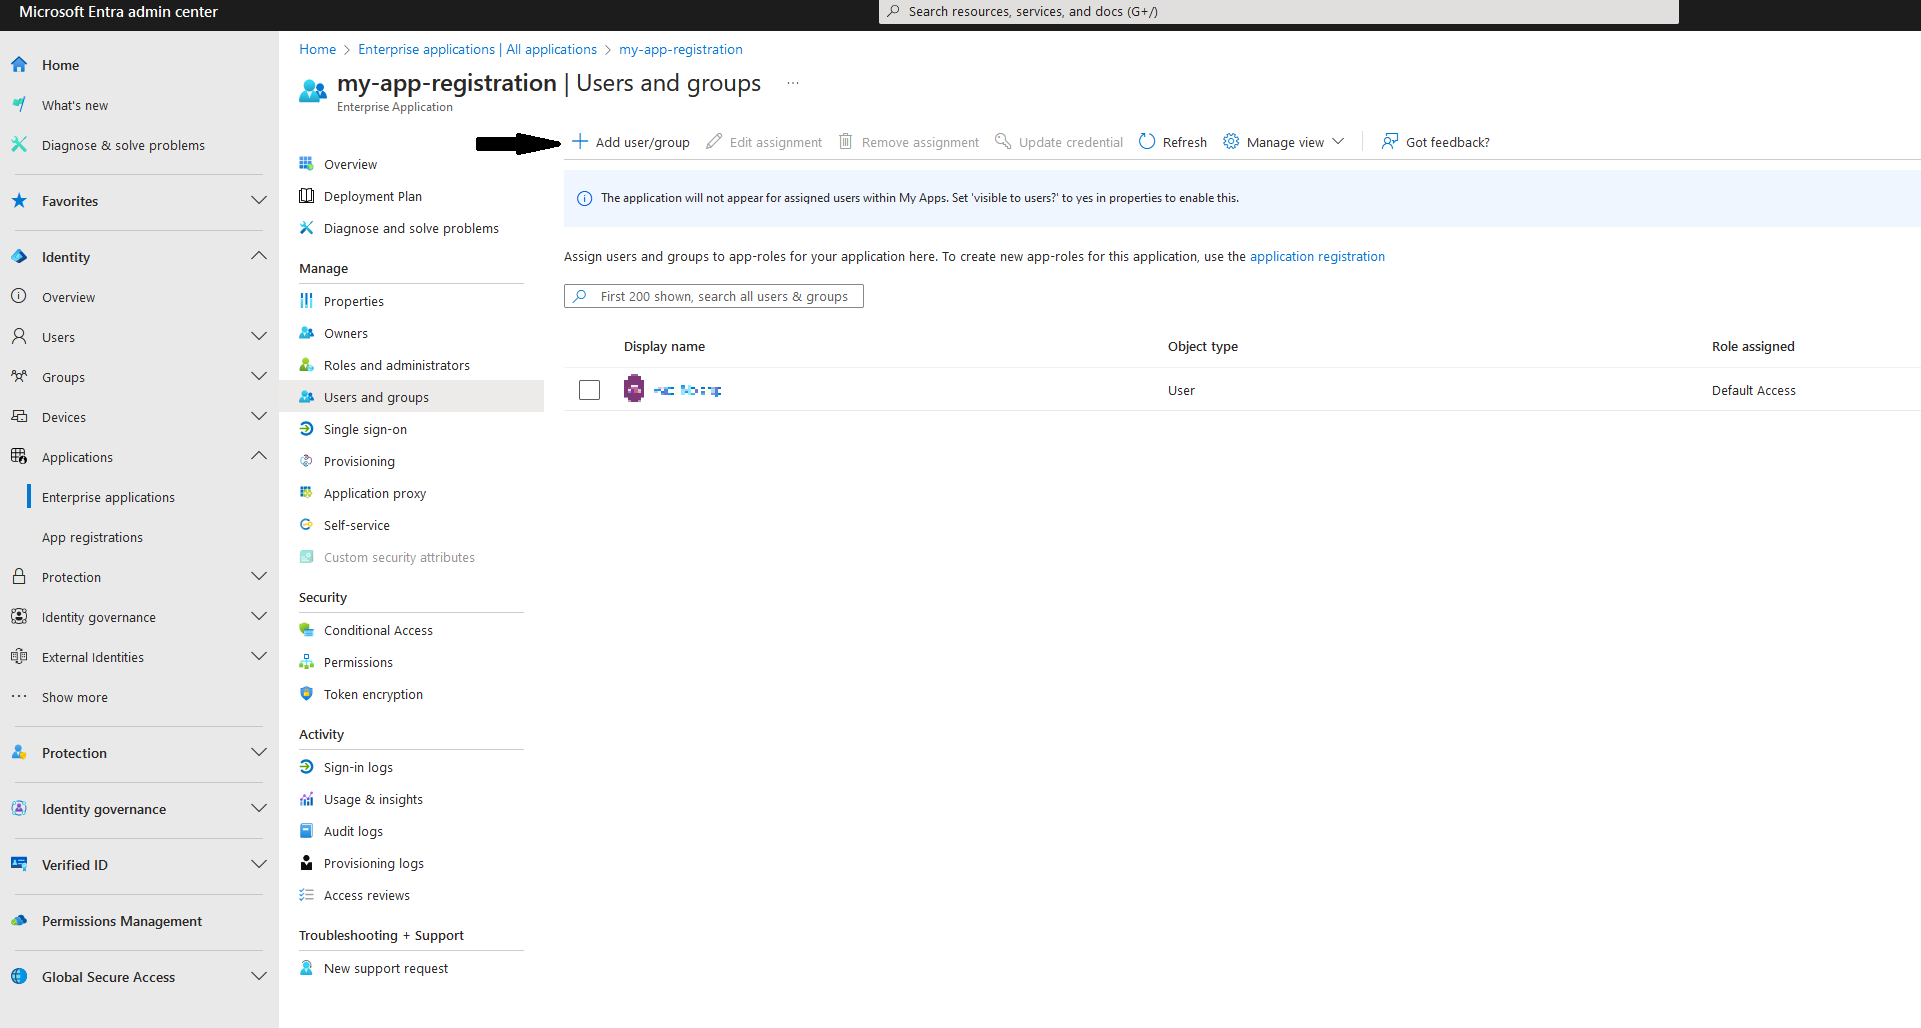Expand the Global Secure Access chevron
The image size is (1921, 1028).
click(259, 976)
